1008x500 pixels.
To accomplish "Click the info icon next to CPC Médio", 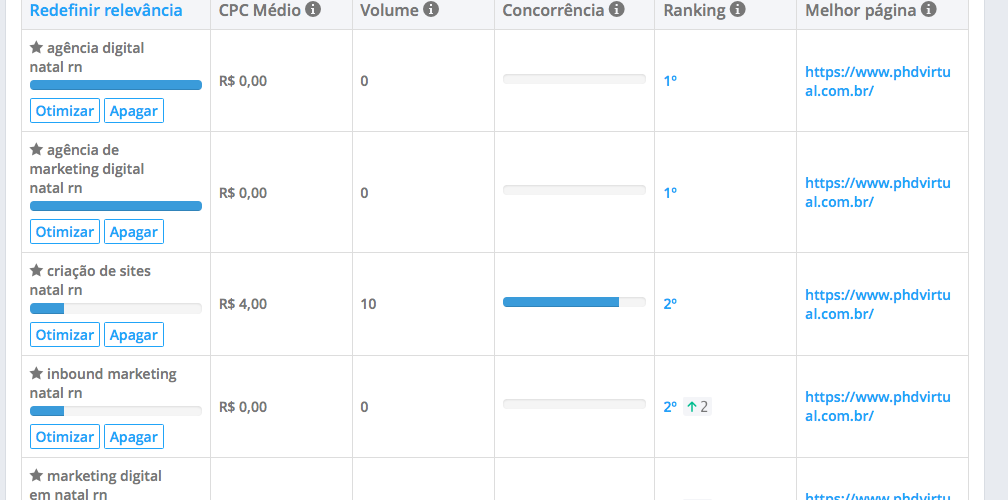I will tap(313, 10).
